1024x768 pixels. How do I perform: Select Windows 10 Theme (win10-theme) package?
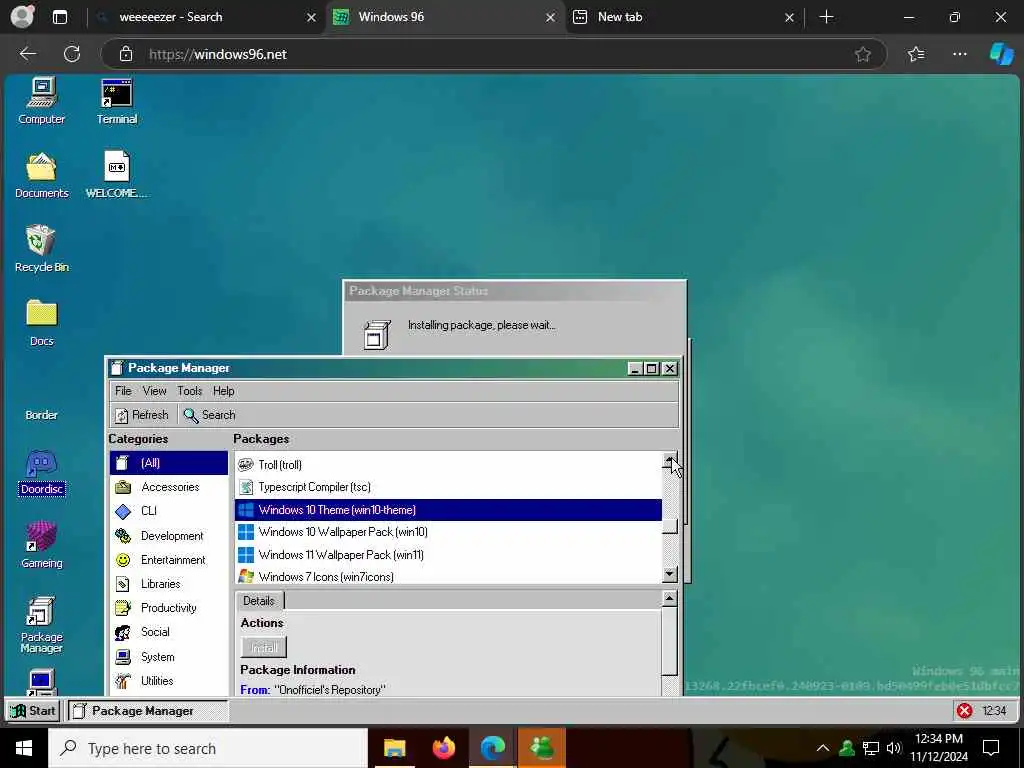tap(448, 509)
